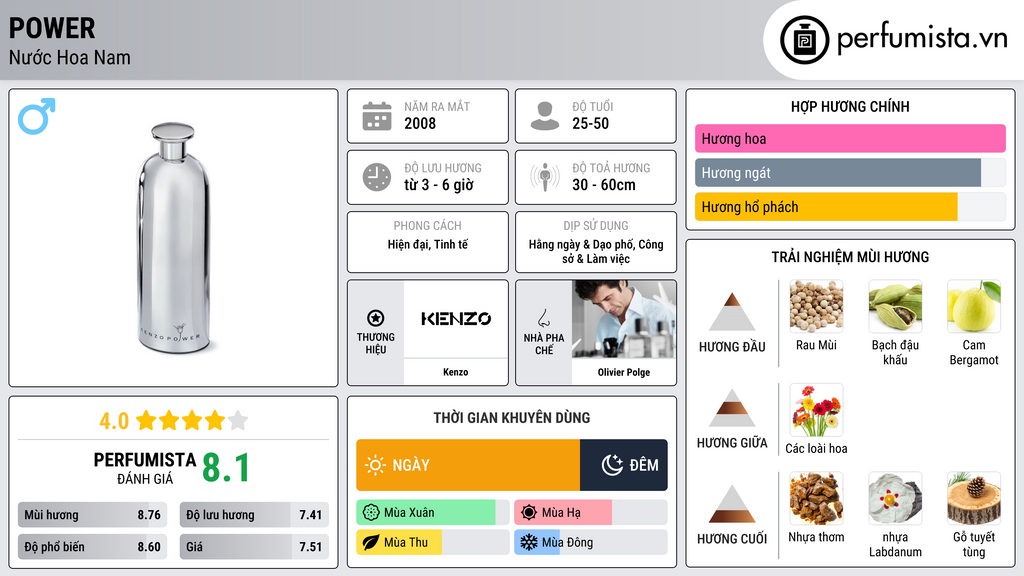Screen dimensions: 1024x576
Task: Click the Hương đầu pyramid icon
Action: (732, 312)
